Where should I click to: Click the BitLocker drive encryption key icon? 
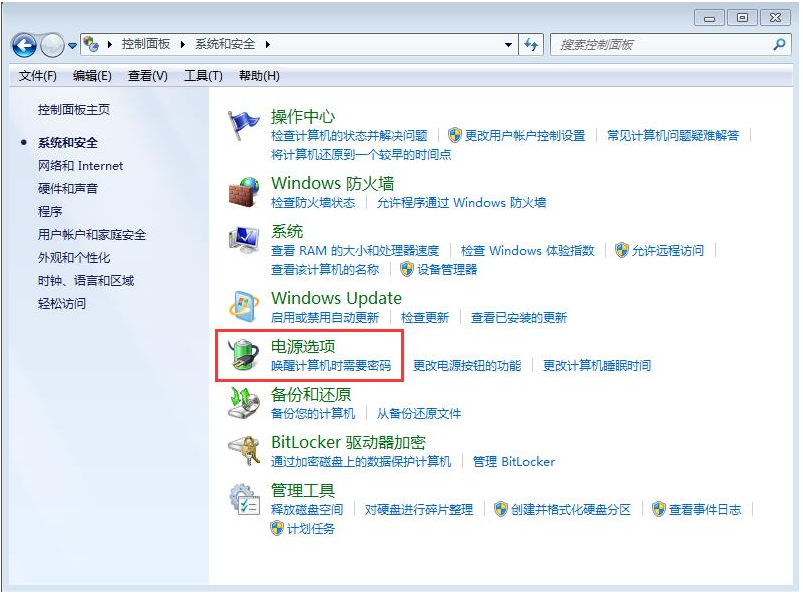pyautogui.click(x=244, y=451)
